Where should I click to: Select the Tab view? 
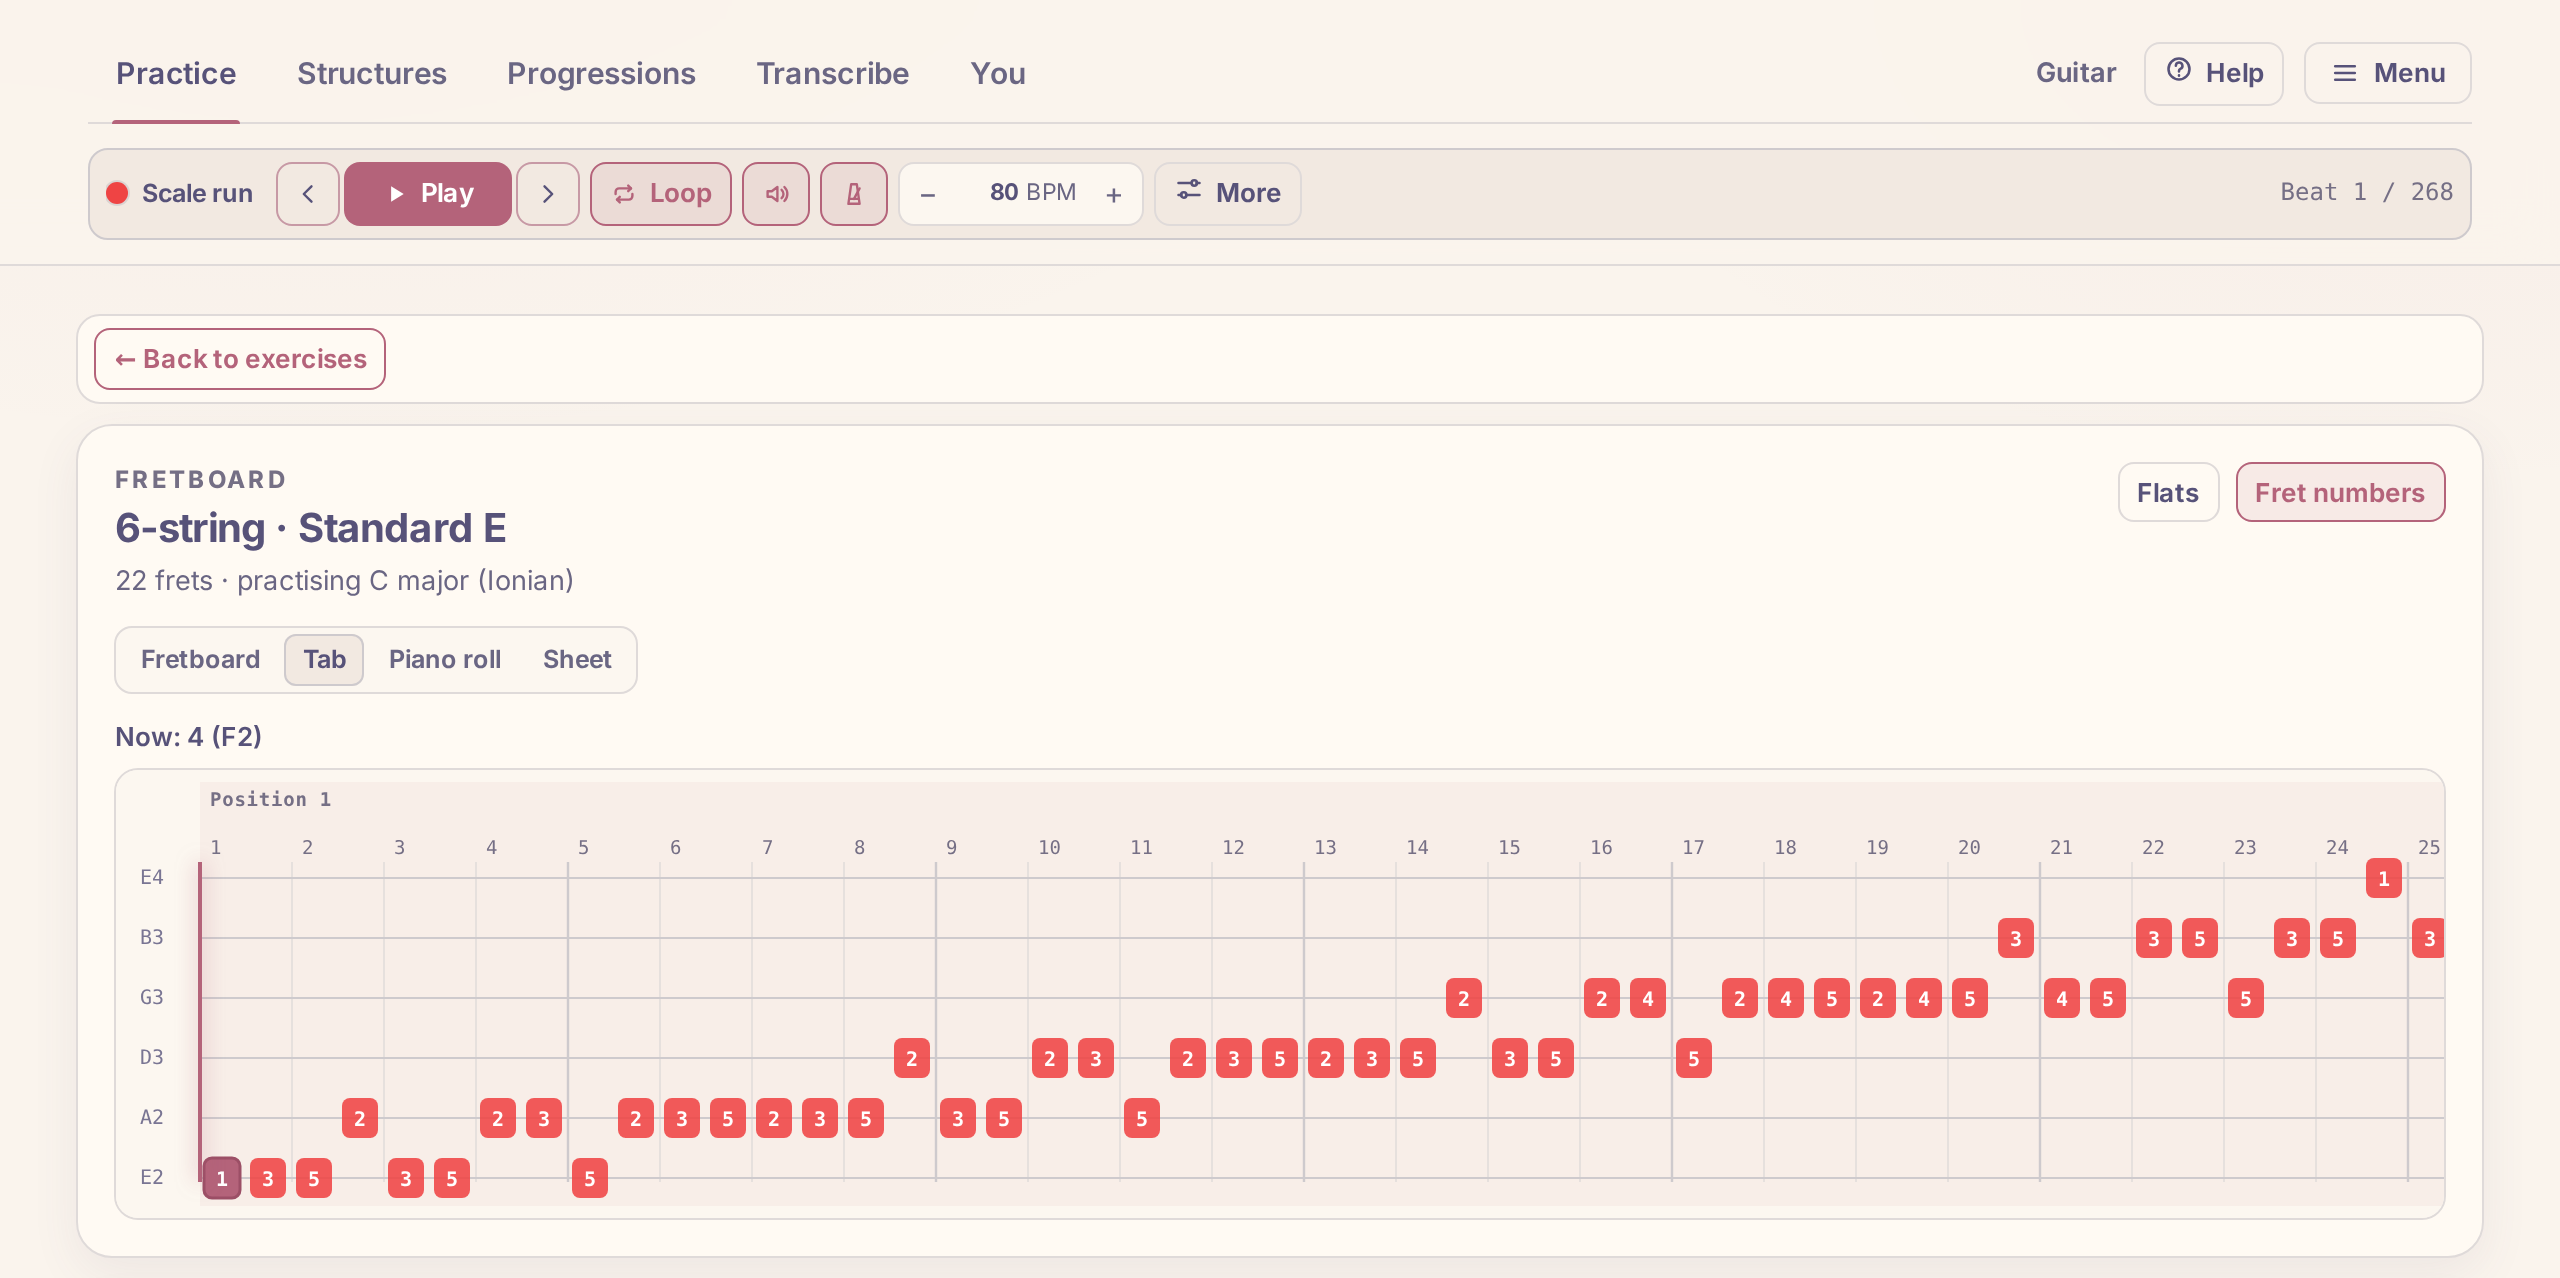pos(324,660)
